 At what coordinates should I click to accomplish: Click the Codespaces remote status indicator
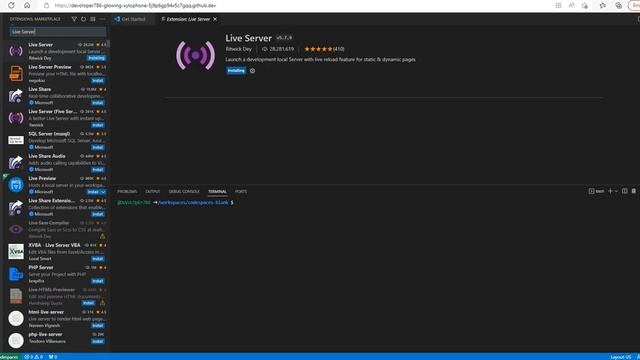9,357
